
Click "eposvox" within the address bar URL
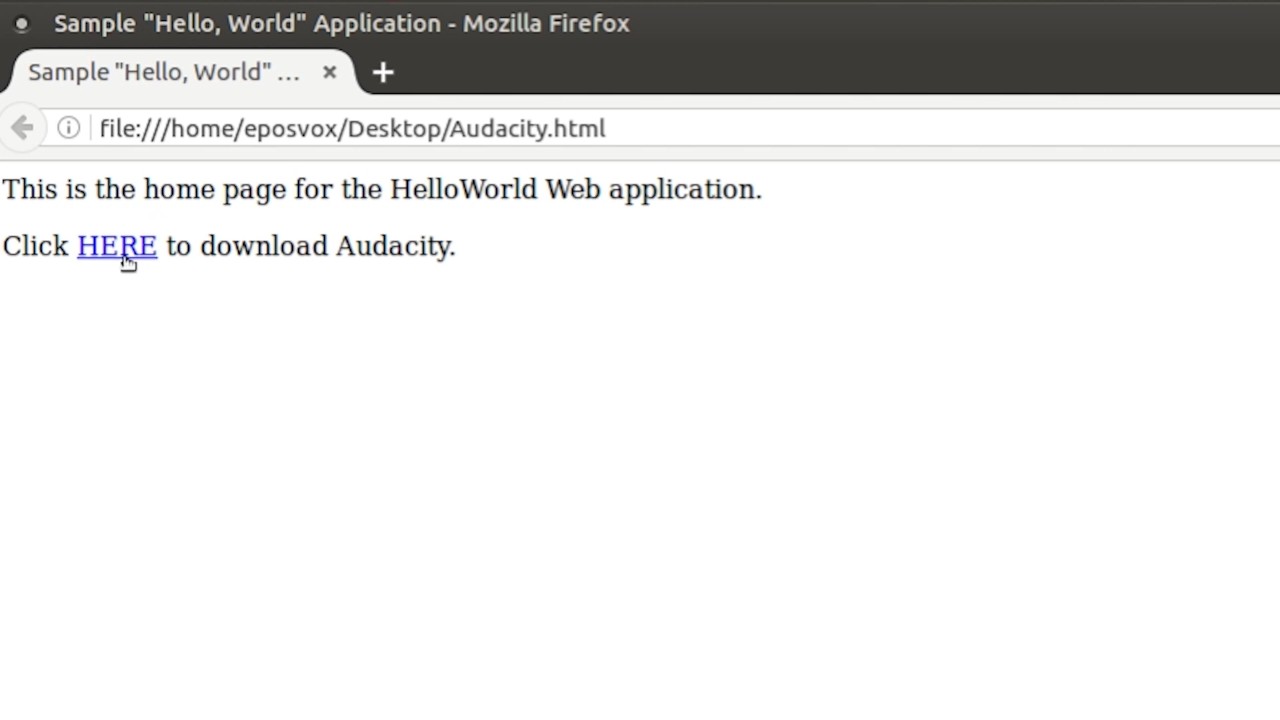291,128
